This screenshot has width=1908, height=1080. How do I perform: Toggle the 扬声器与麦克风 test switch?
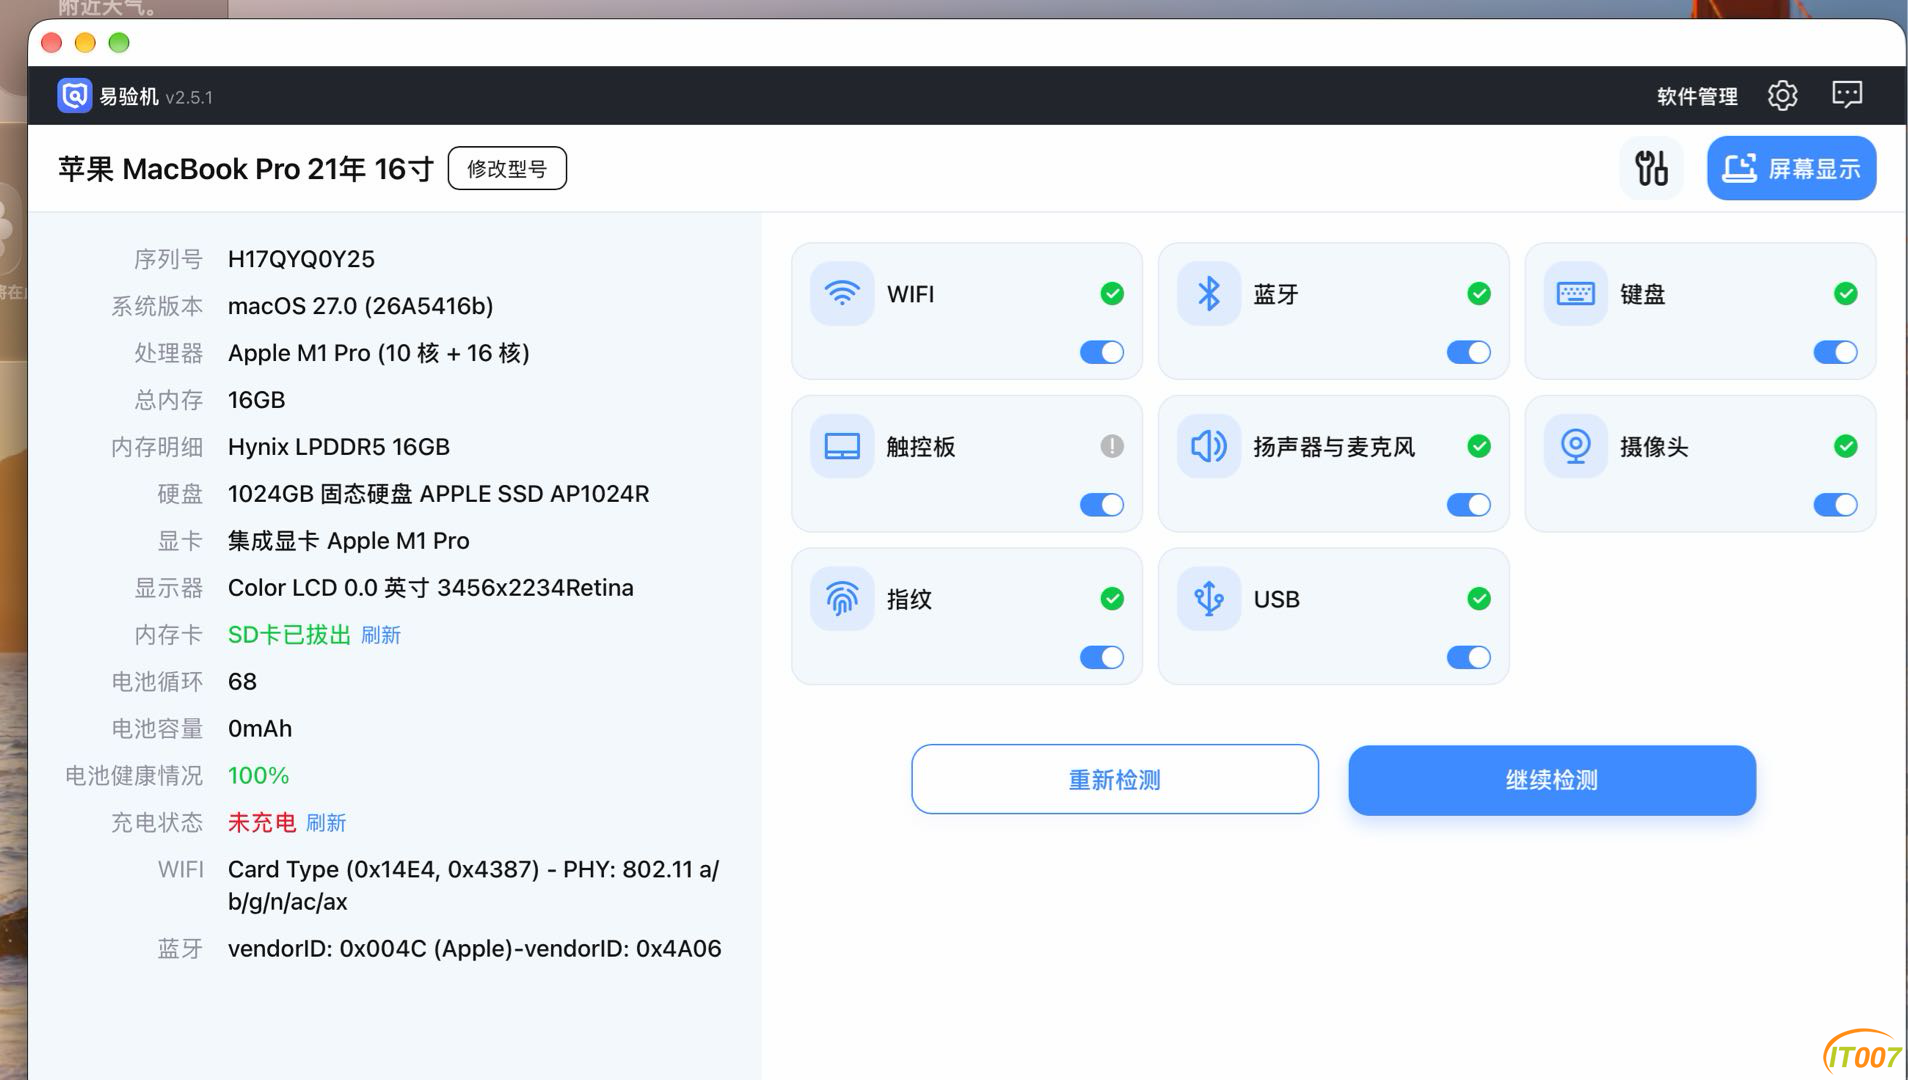tap(1469, 505)
